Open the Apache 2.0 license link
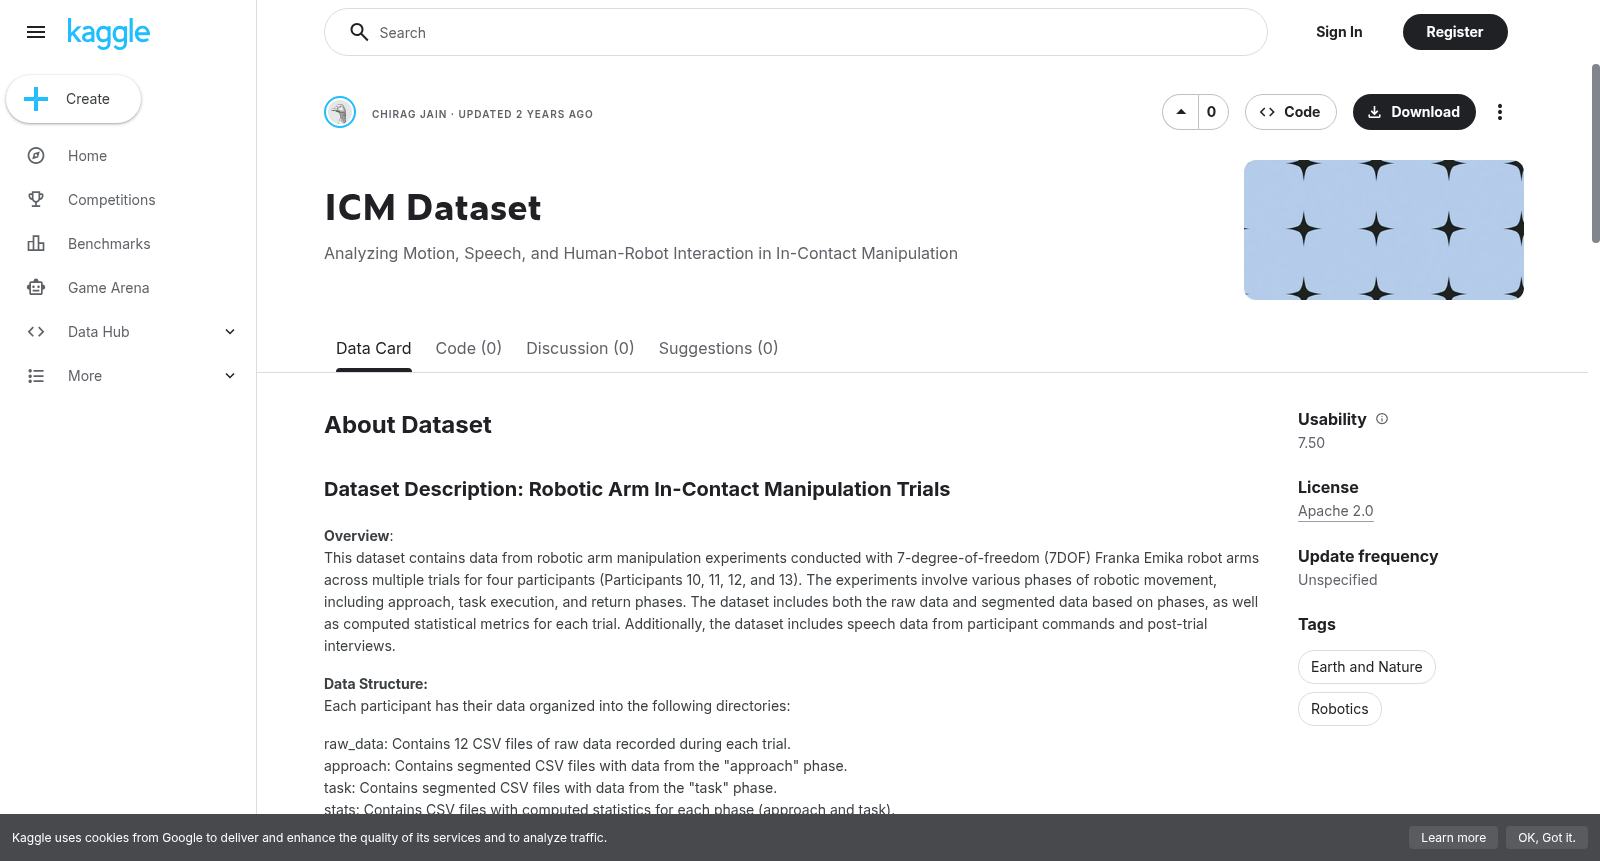1600x861 pixels. click(1335, 511)
